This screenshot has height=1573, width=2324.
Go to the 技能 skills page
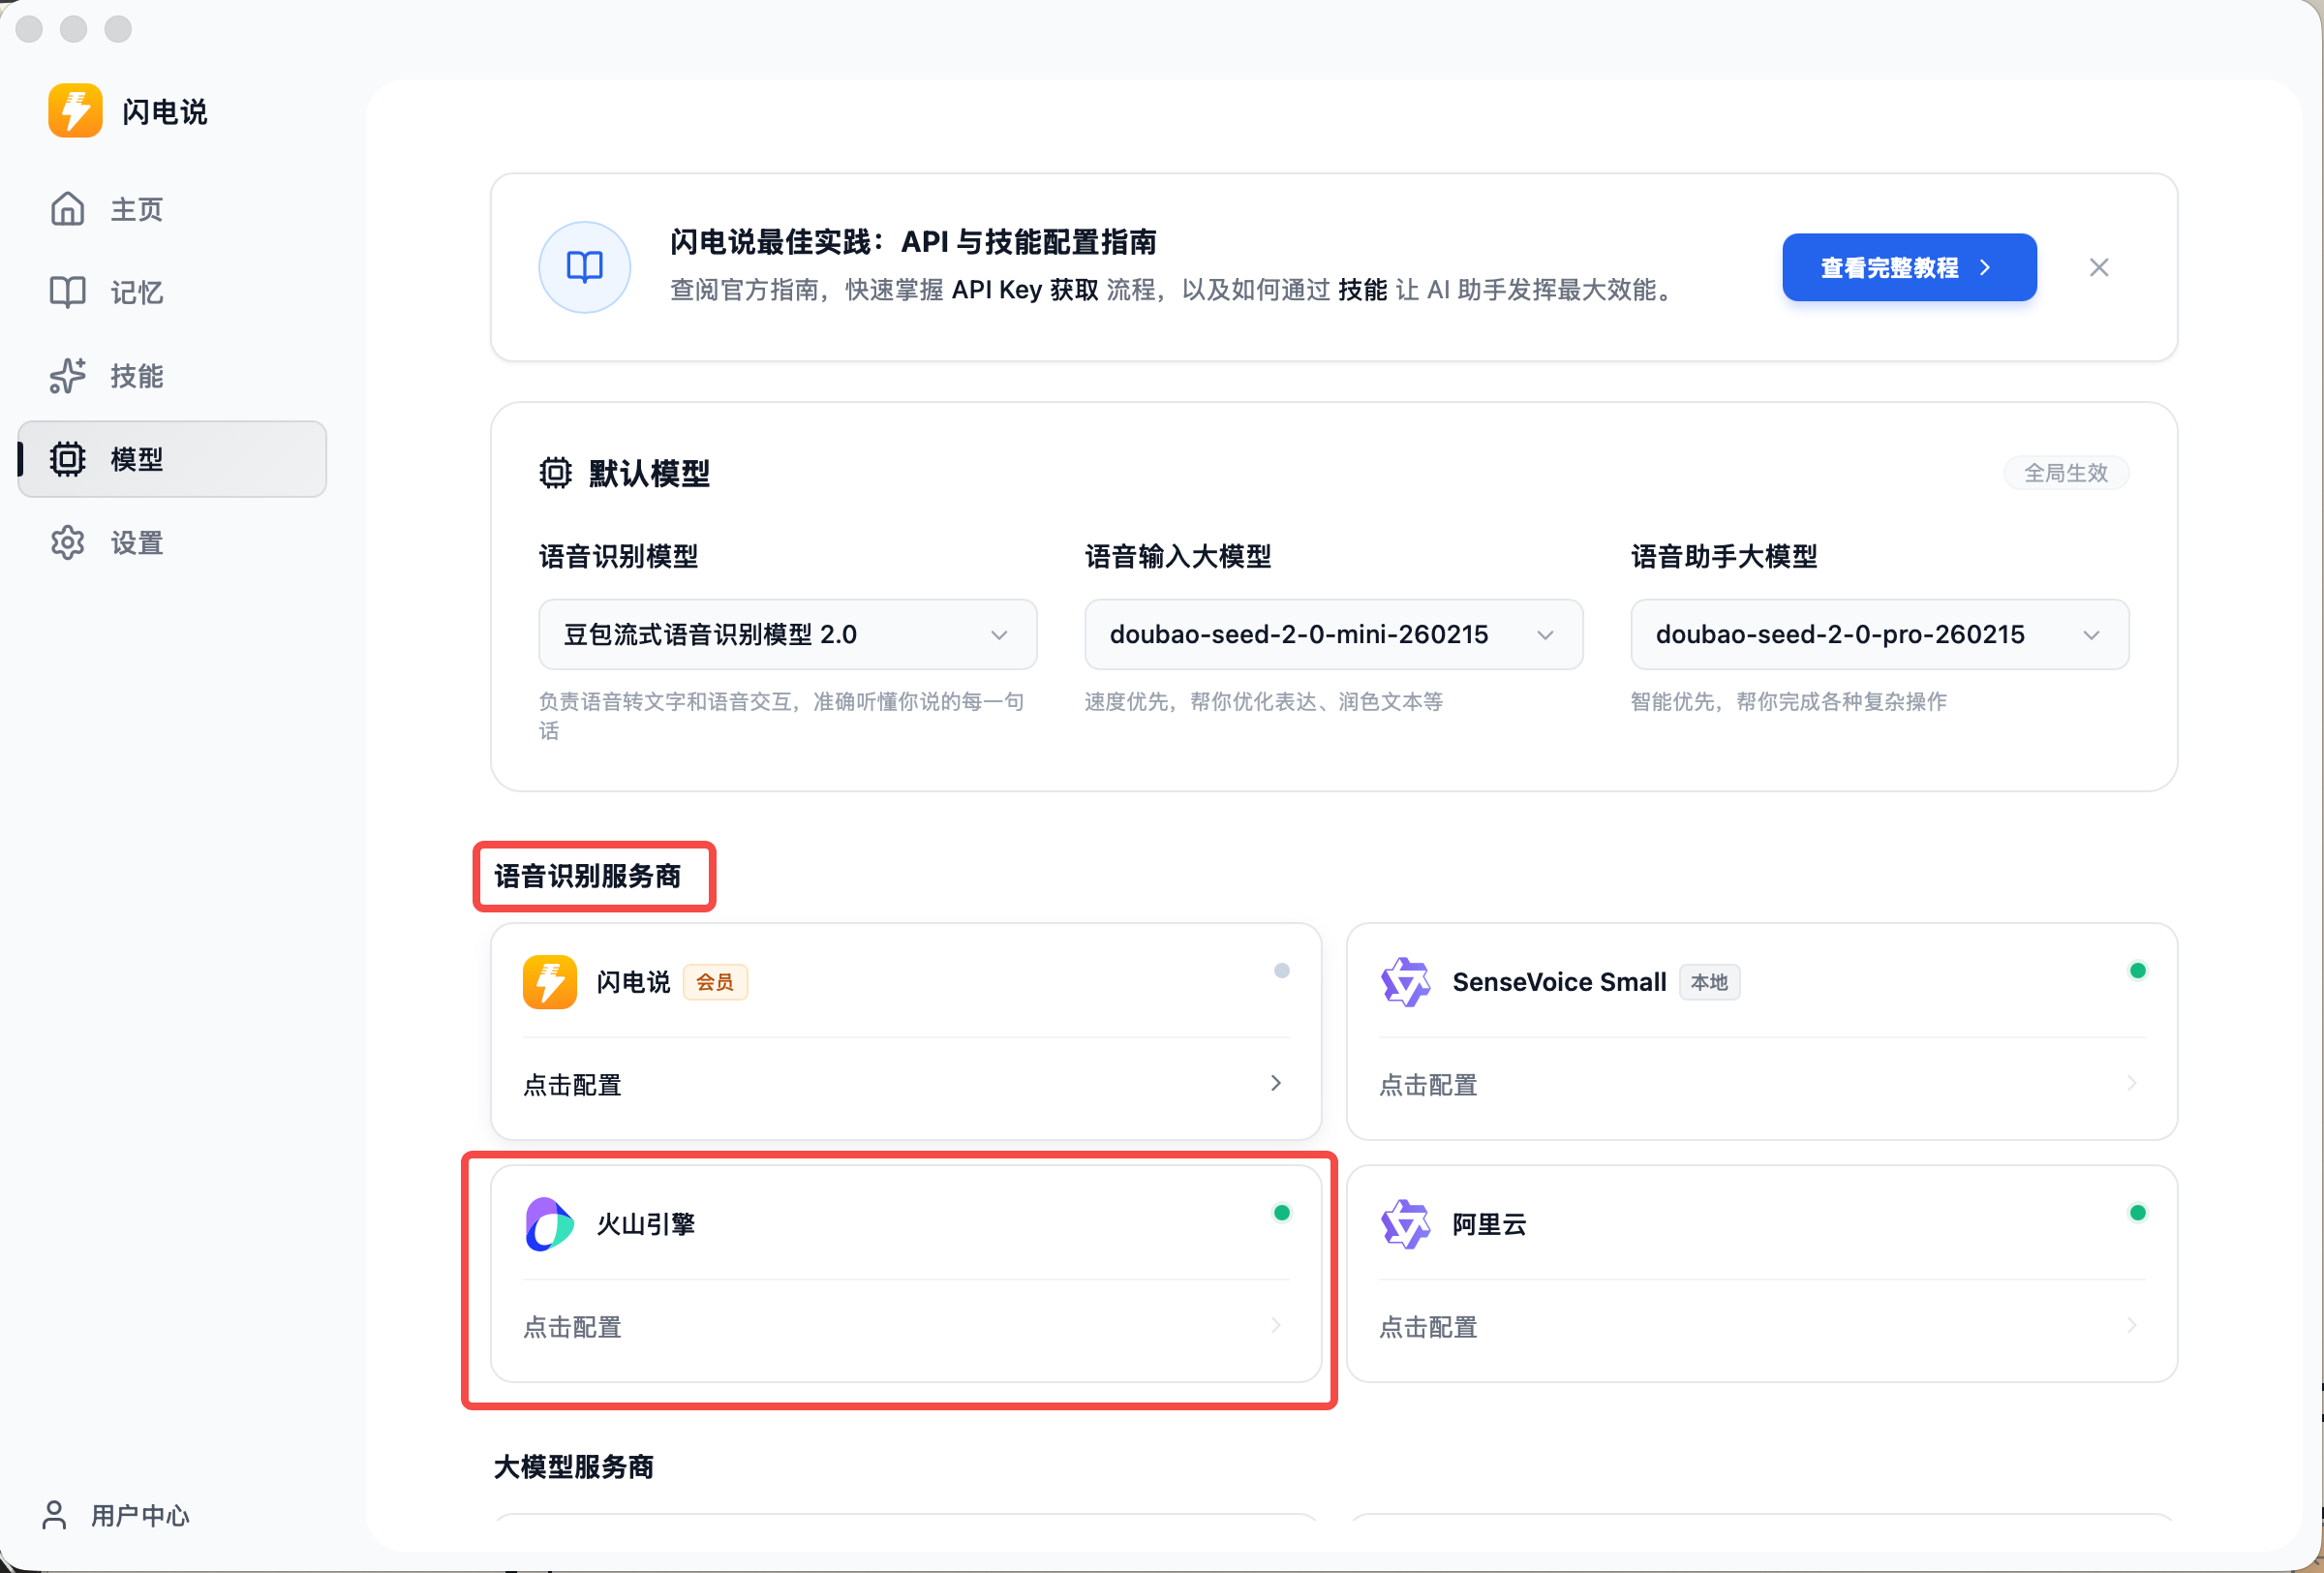172,376
